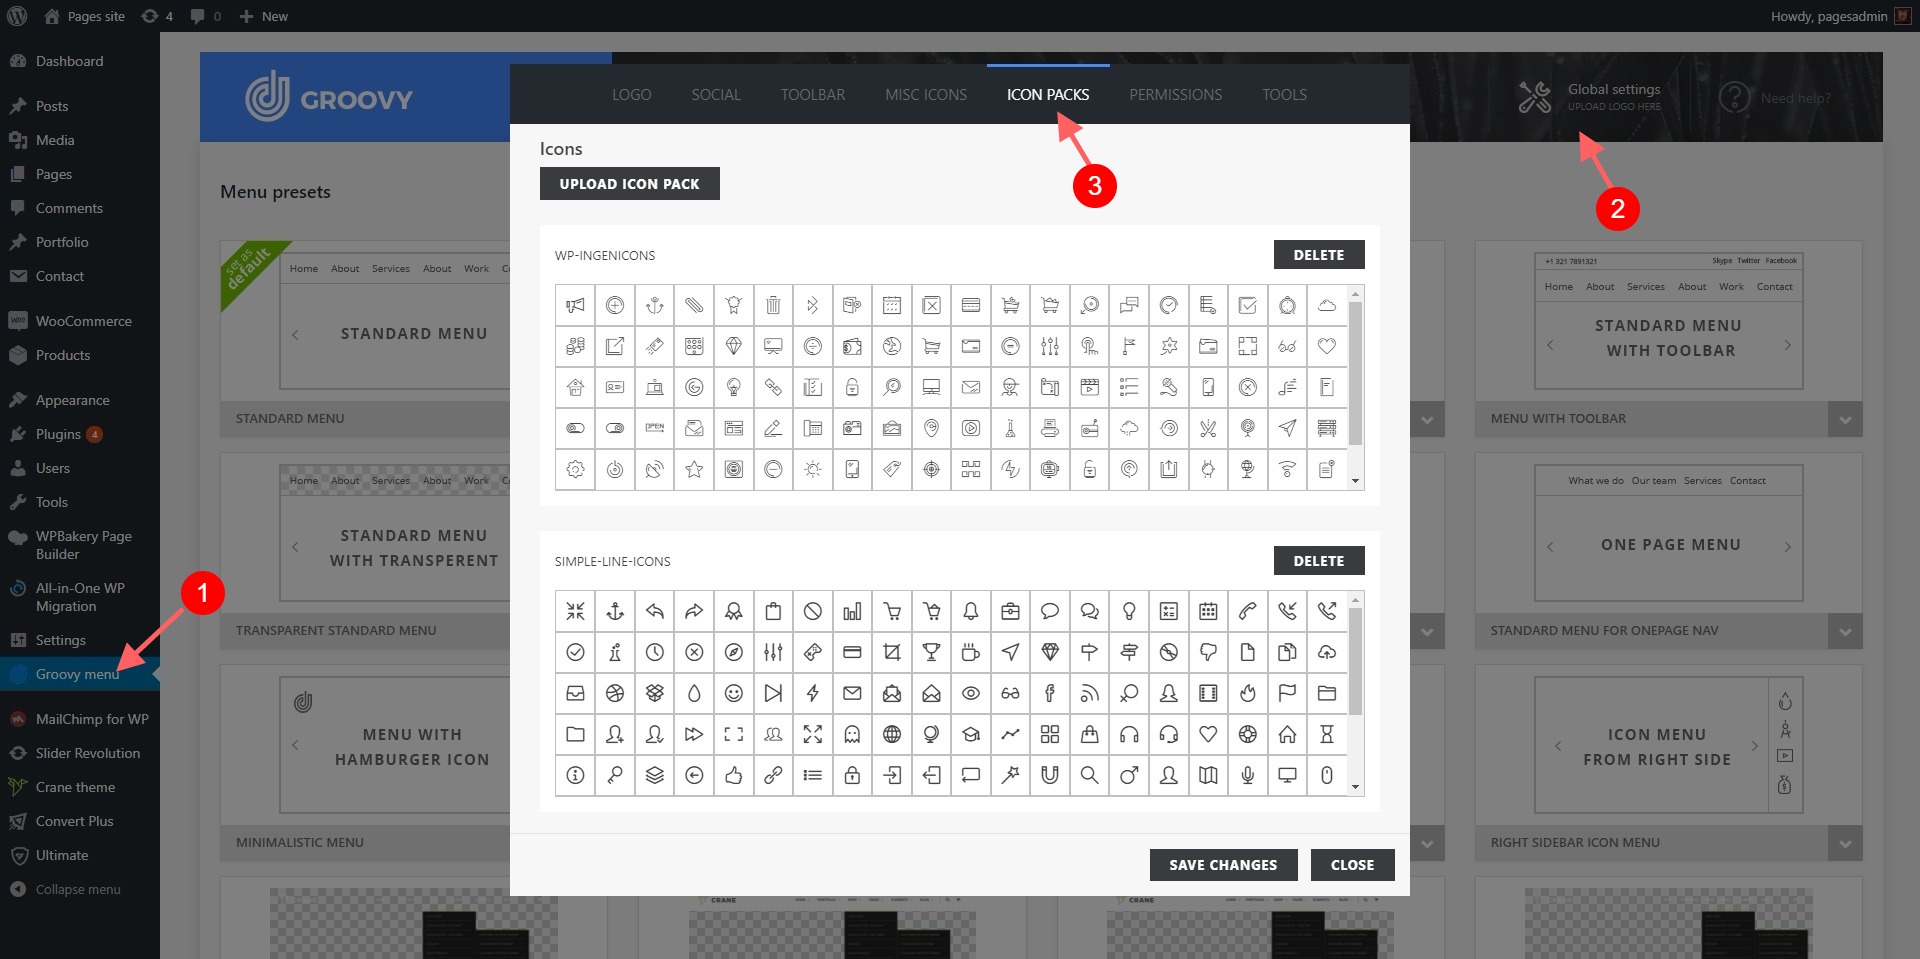Select the heart icon in WP-INGENICONS pack

click(x=1327, y=346)
